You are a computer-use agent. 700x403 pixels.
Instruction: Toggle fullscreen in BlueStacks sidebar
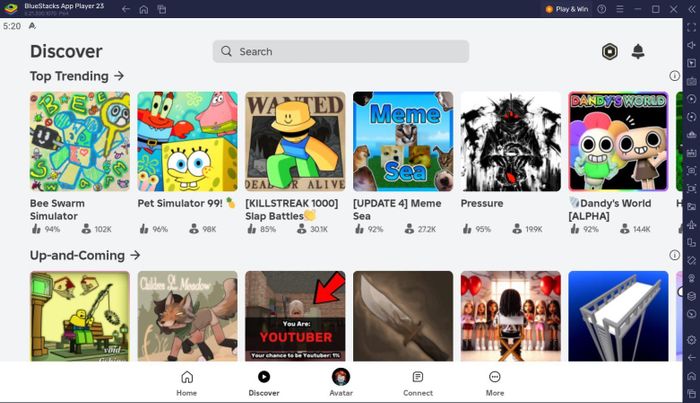pos(692,27)
